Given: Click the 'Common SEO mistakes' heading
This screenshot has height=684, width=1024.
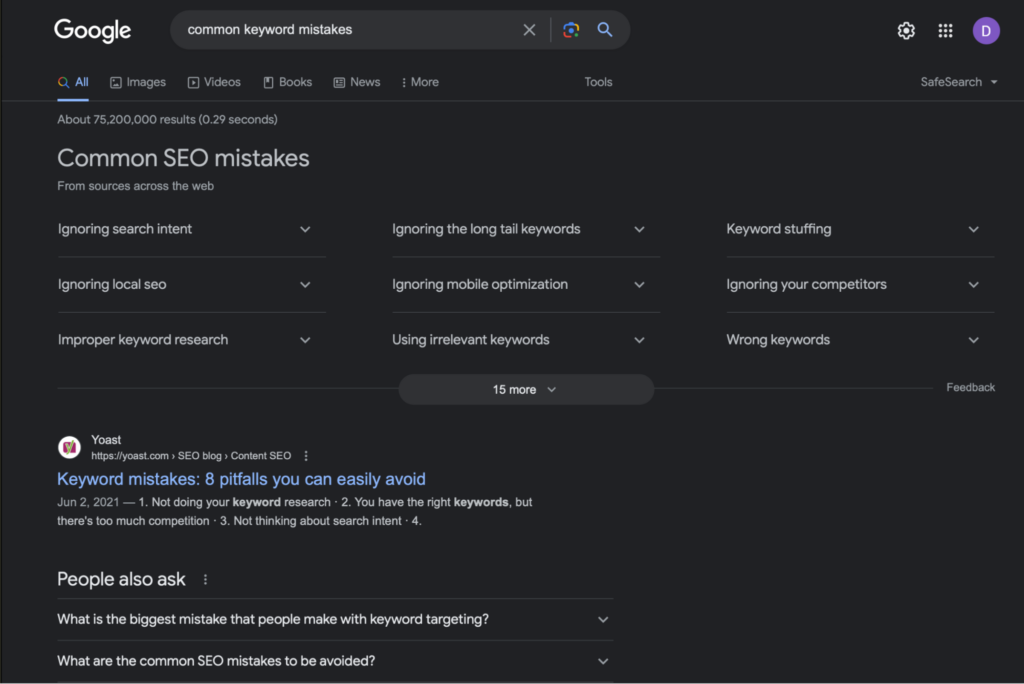Looking at the screenshot, I should click(x=183, y=158).
